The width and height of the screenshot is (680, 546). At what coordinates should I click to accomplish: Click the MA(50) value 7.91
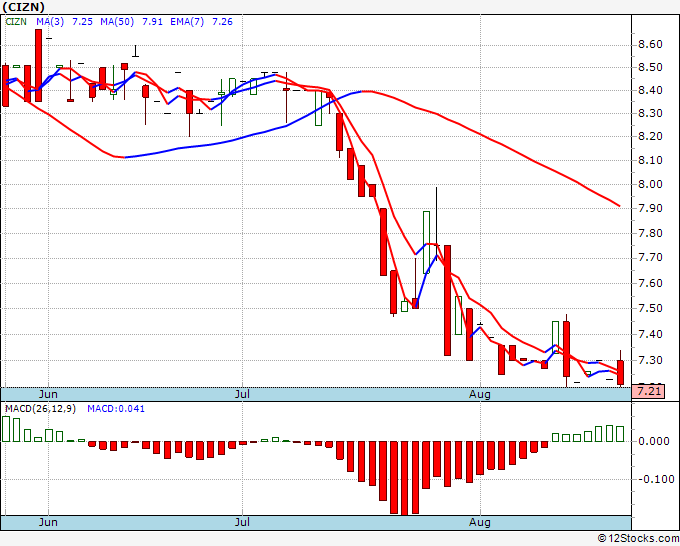click(x=153, y=22)
